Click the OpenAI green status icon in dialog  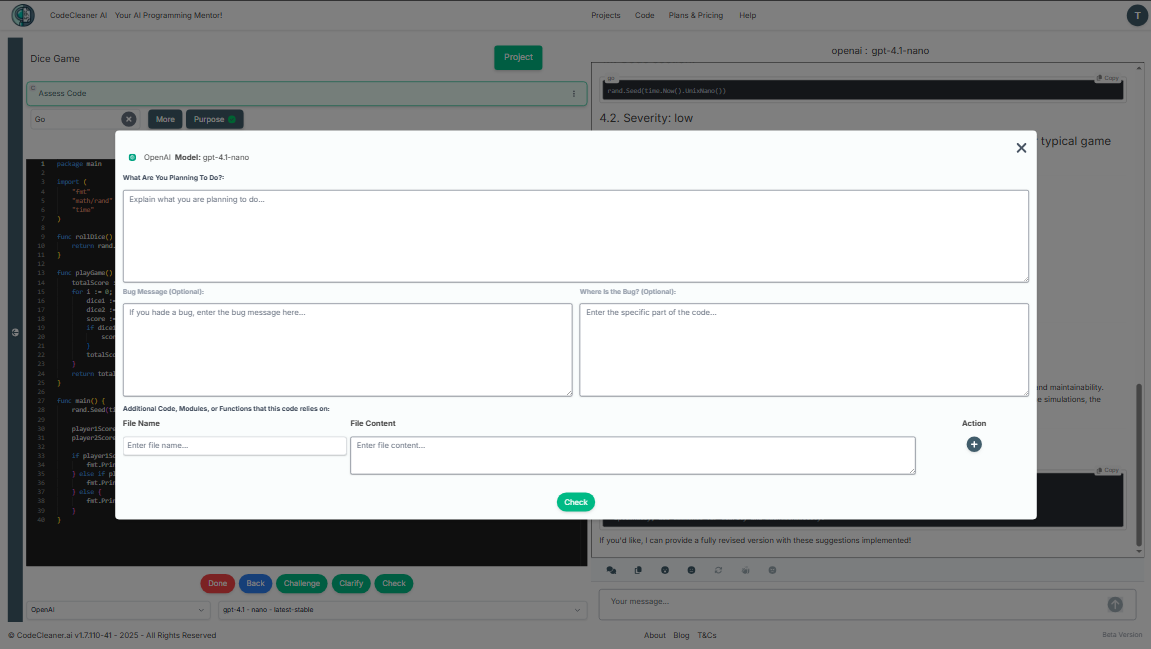[x=132, y=157]
